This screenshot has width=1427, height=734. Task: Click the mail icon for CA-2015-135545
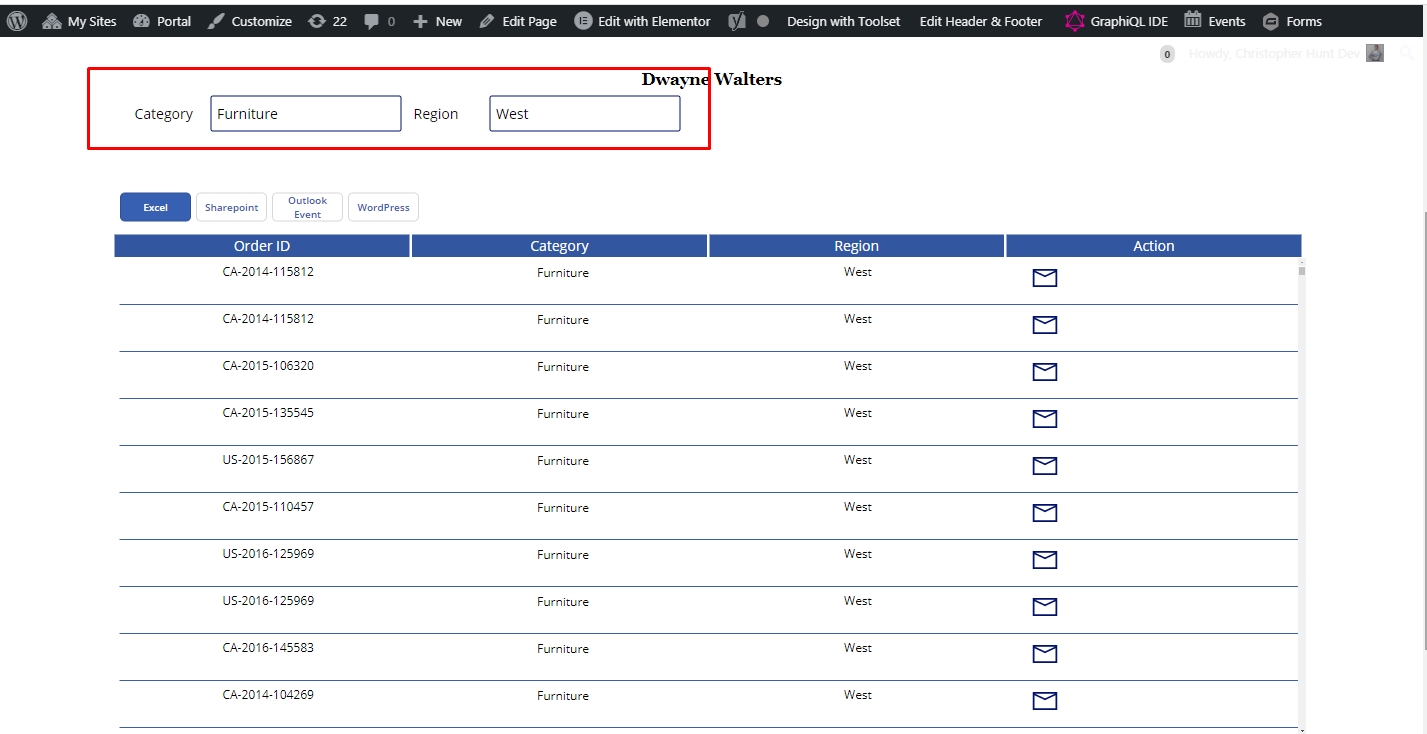1045,419
